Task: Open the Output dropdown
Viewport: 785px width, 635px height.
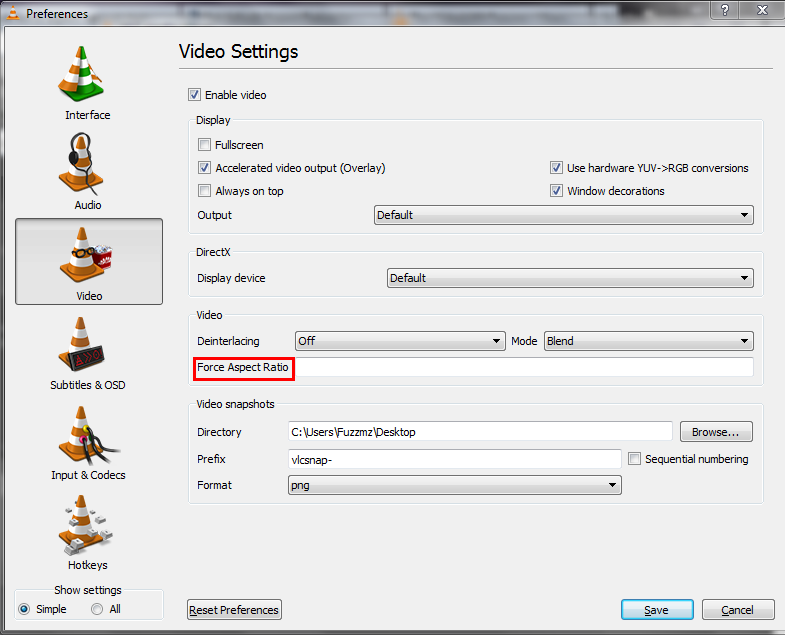Action: coord(564,215)
